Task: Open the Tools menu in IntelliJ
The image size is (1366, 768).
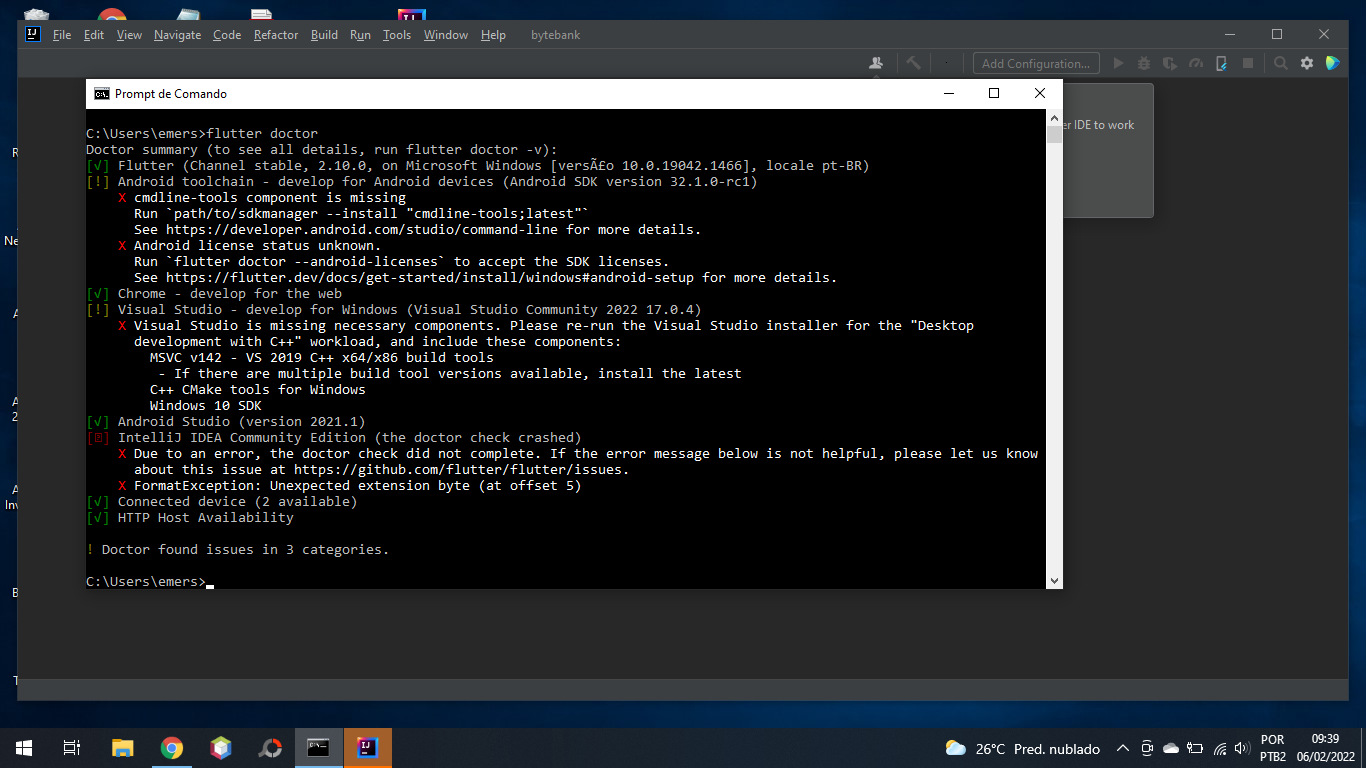Action: 397,35
